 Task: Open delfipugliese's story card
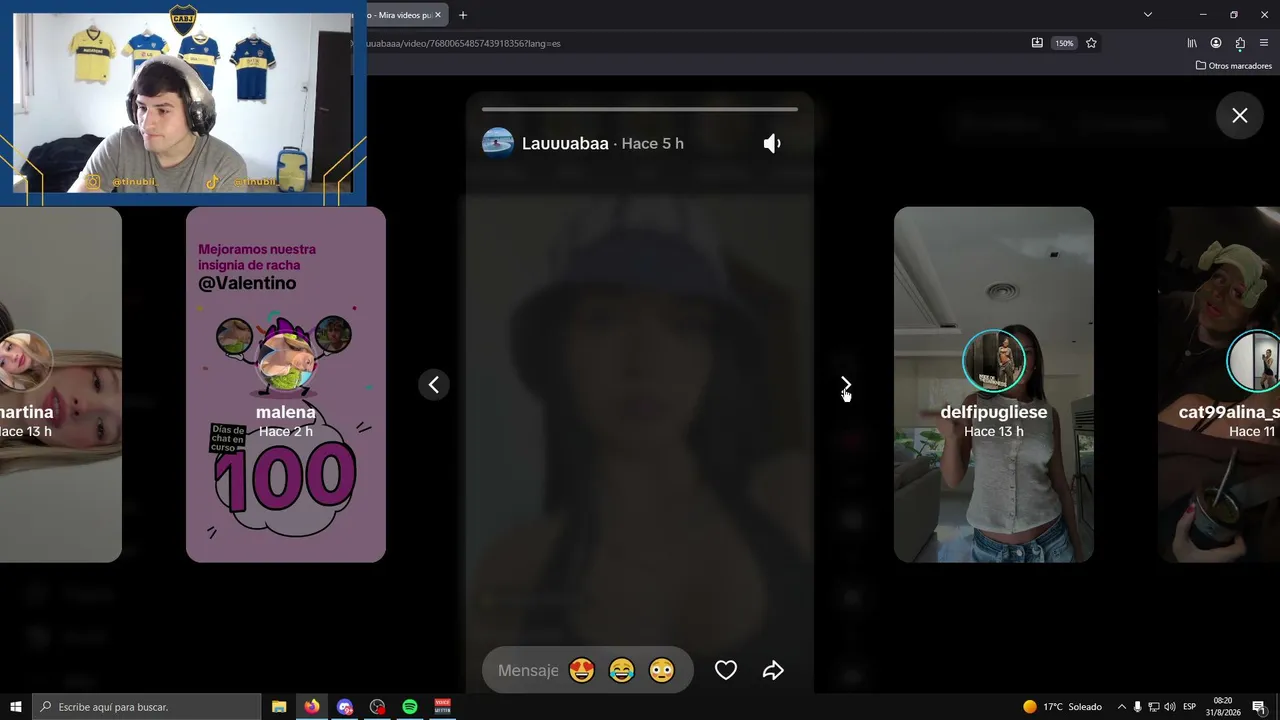click(994, 384)
